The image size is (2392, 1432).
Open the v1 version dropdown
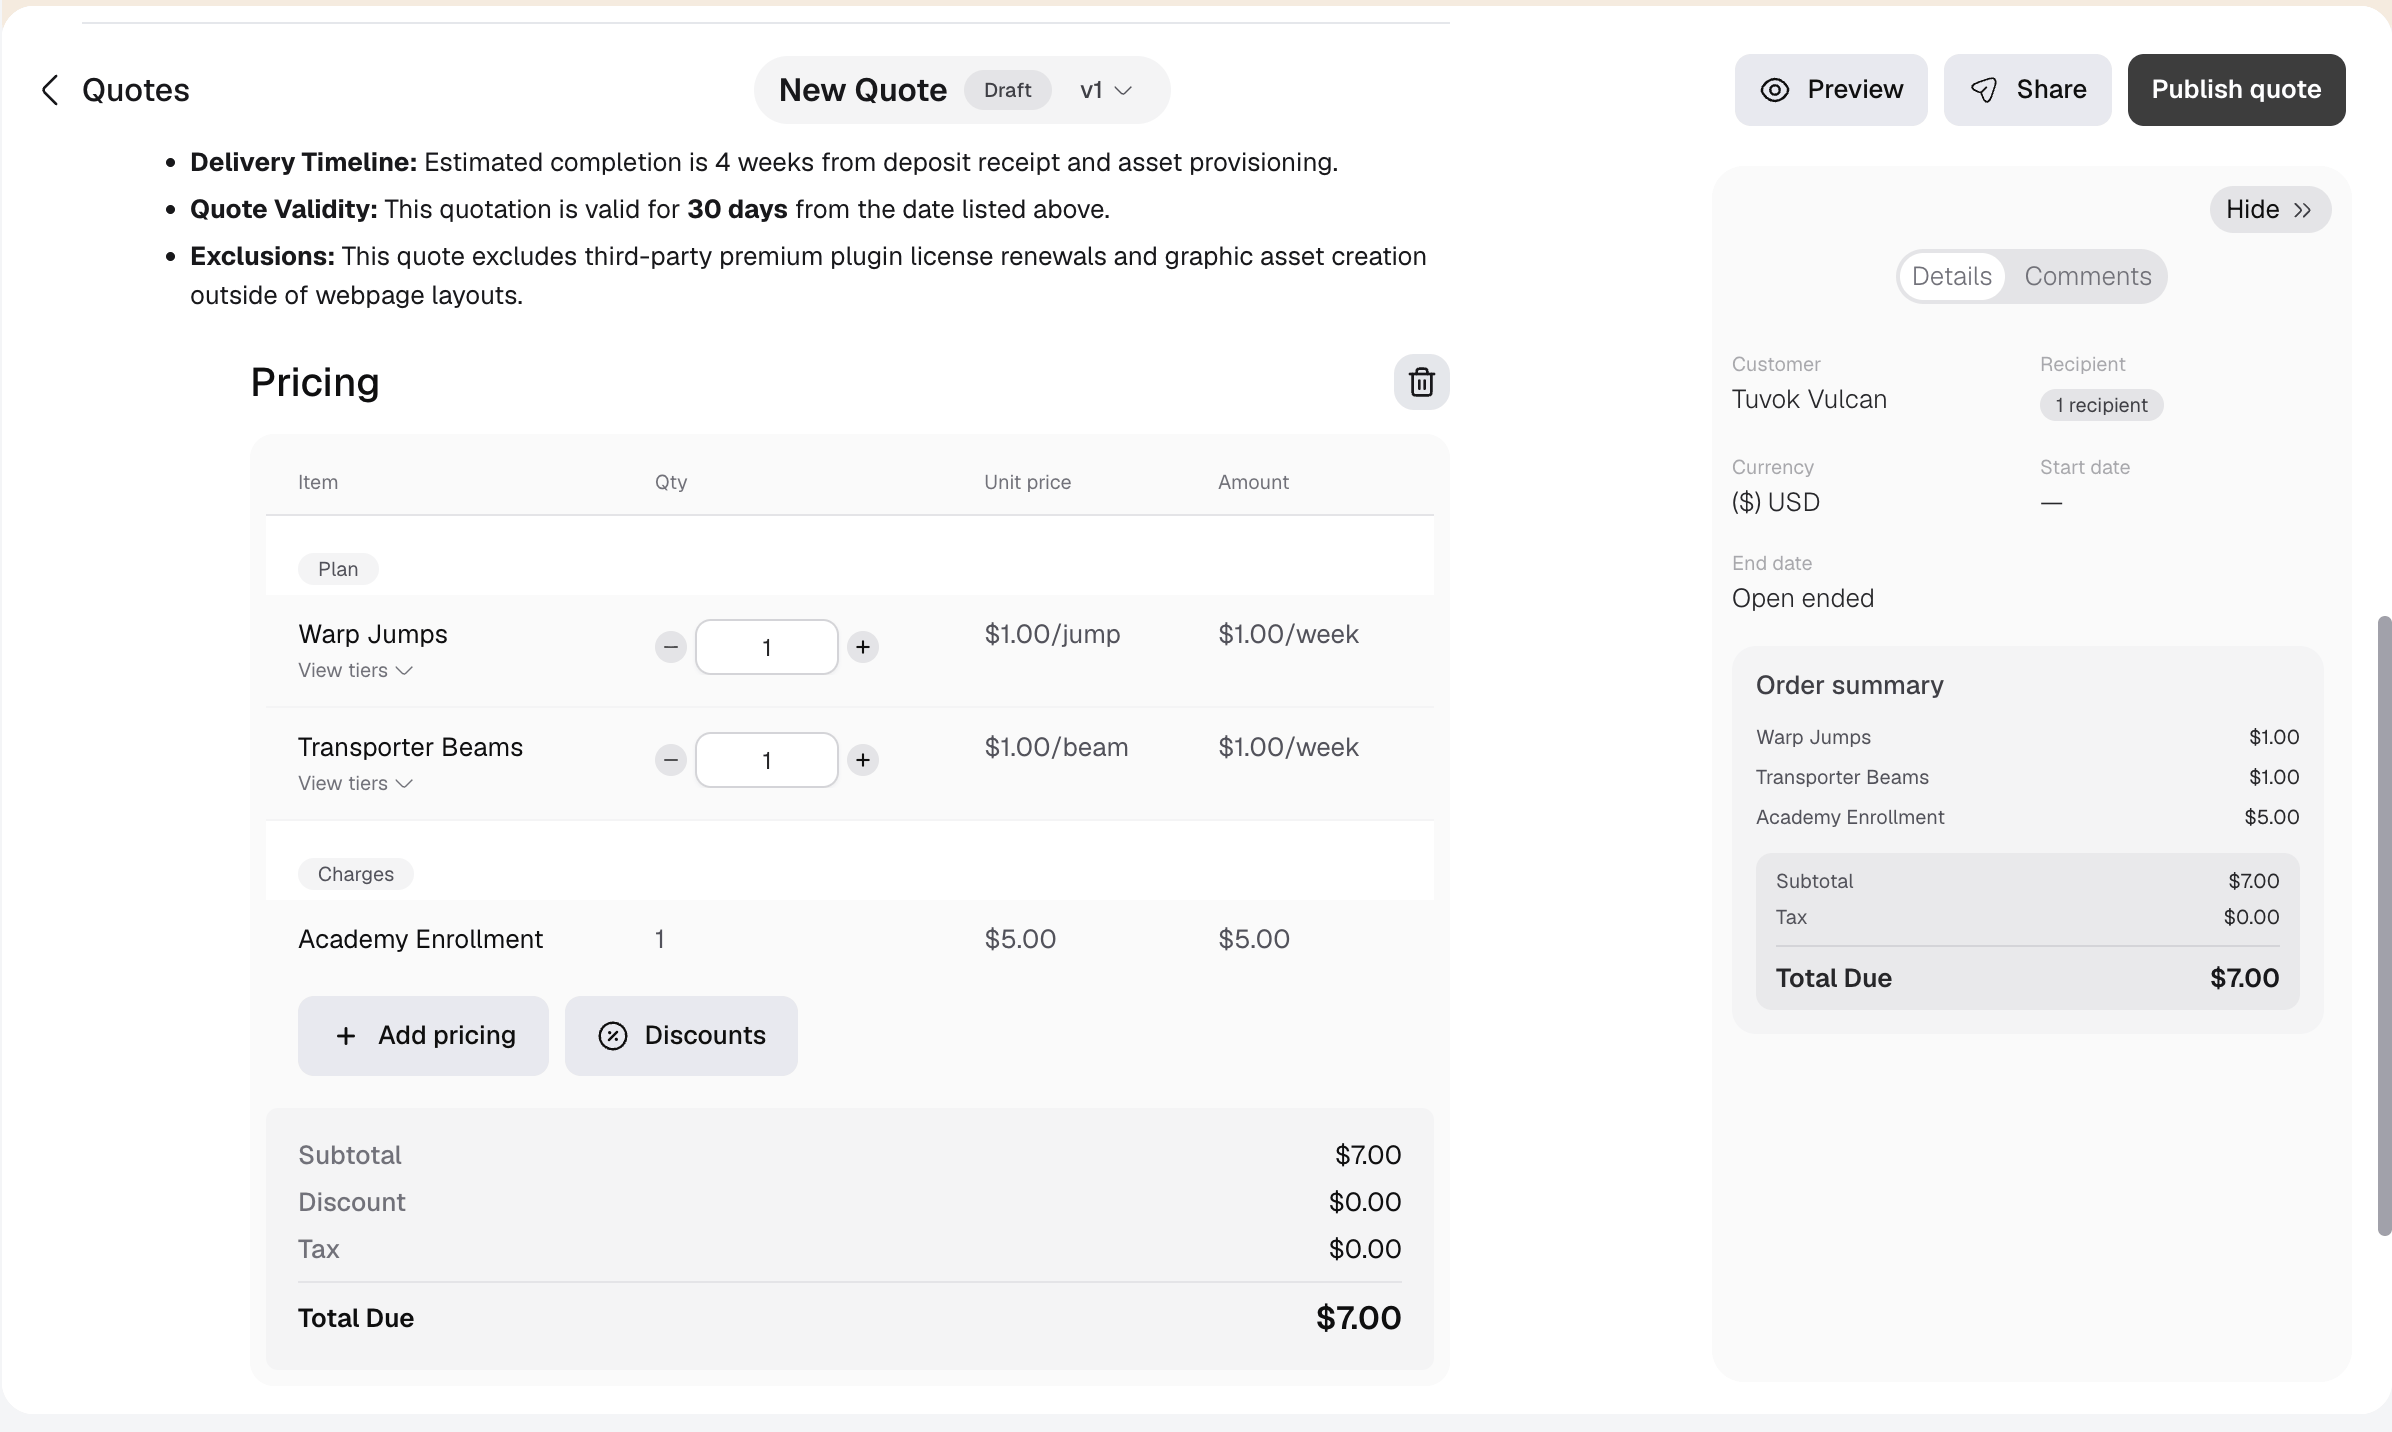click(x=1105, y=90)
